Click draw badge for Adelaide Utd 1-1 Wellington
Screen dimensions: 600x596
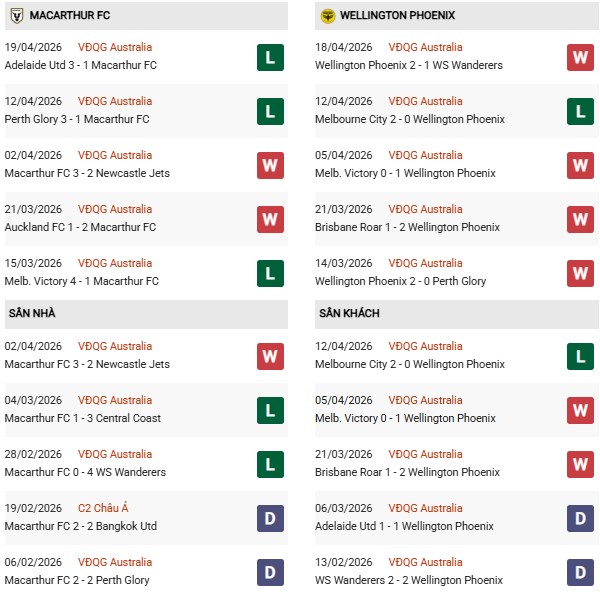(580, 518)
